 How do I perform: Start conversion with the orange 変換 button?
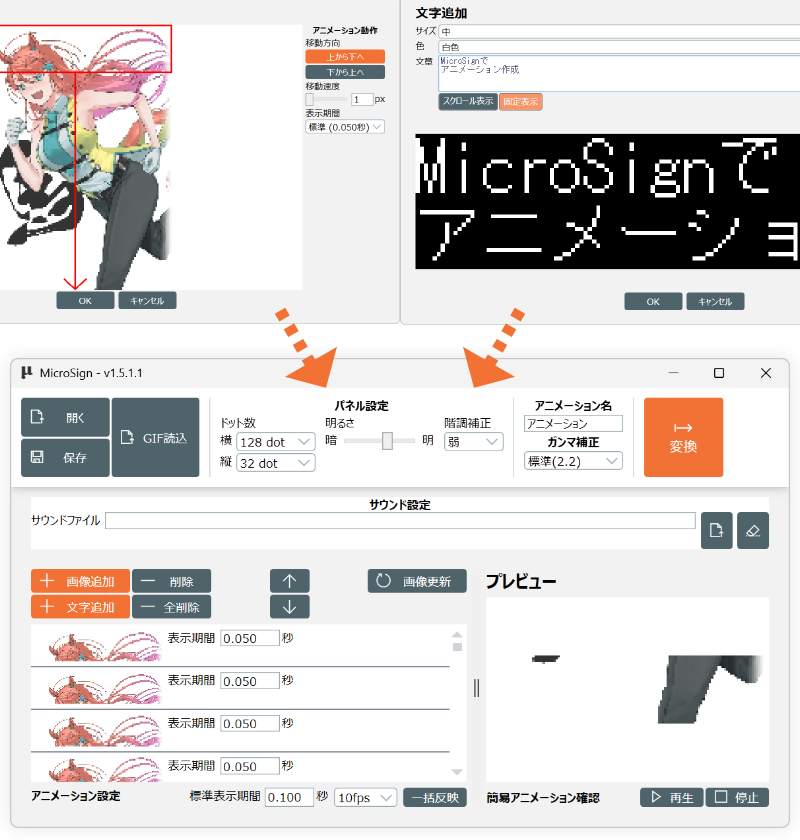click(683, 437)
